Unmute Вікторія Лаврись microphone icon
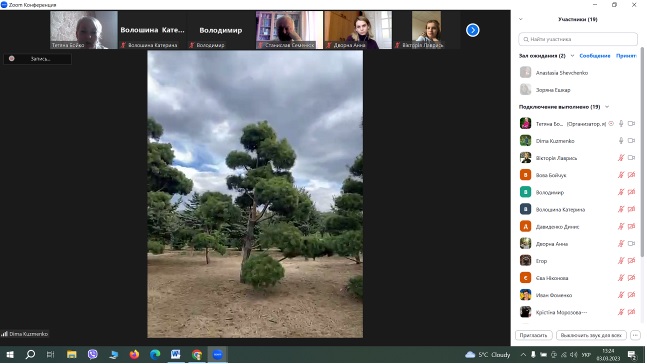This screenshot has width=647, height=364. (621, 158)
